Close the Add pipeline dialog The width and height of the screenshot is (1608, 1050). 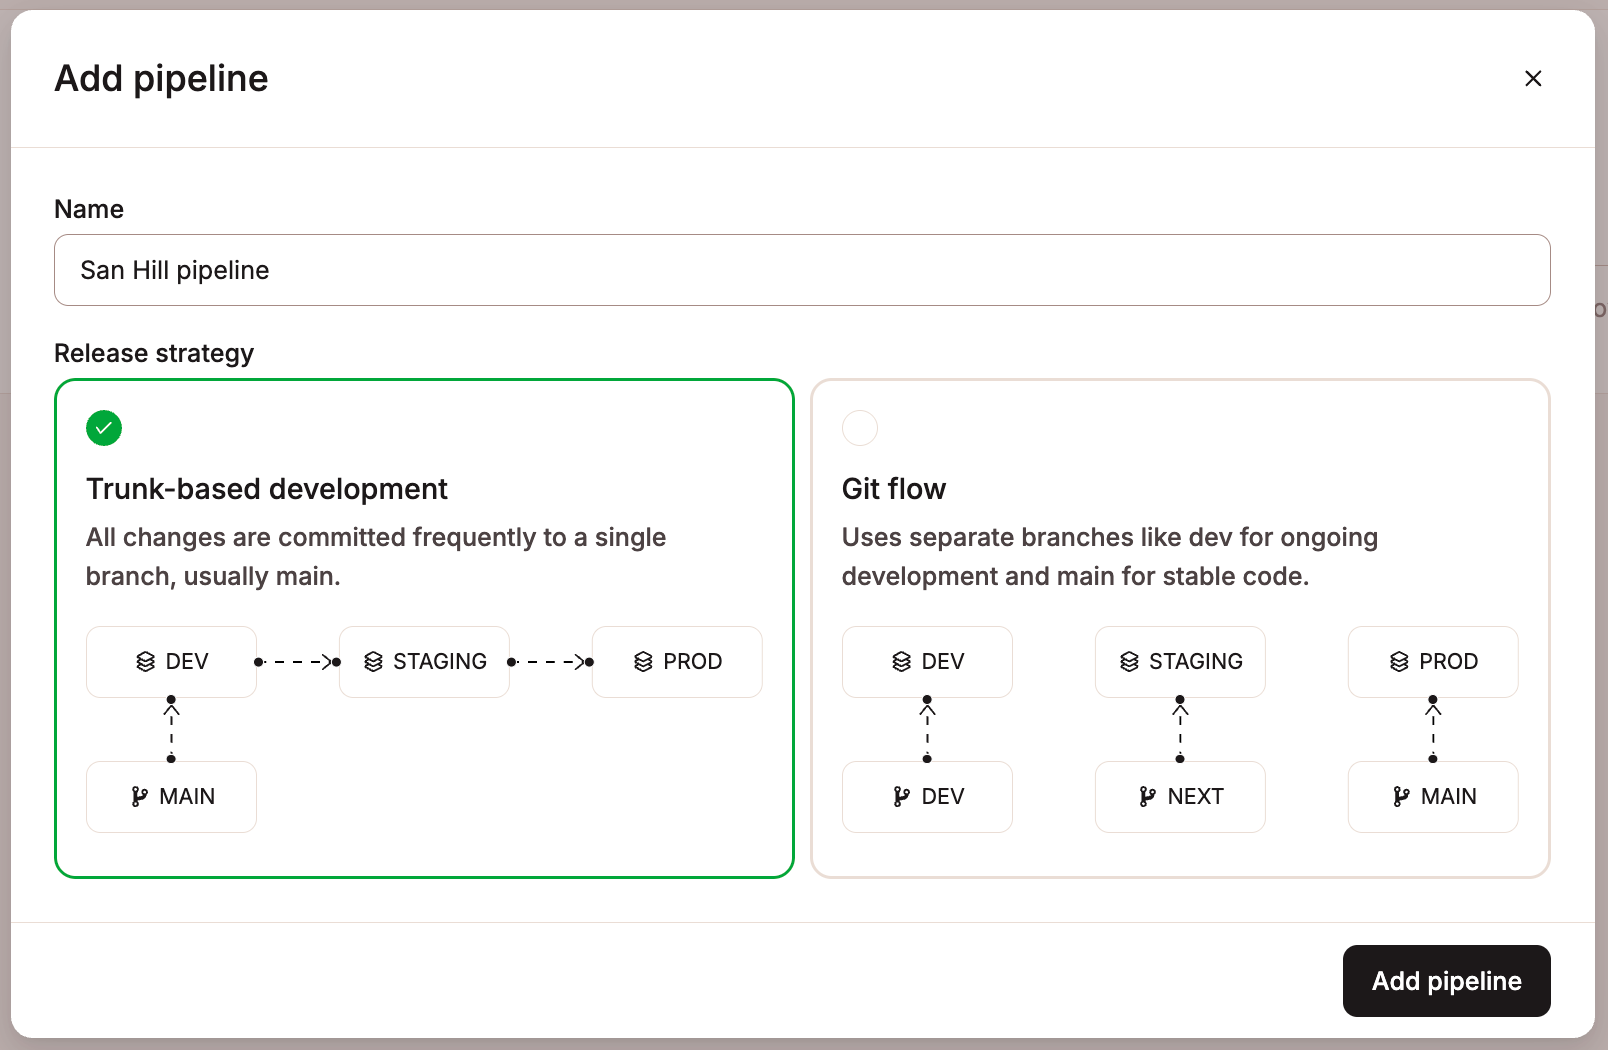(1533, 78)
